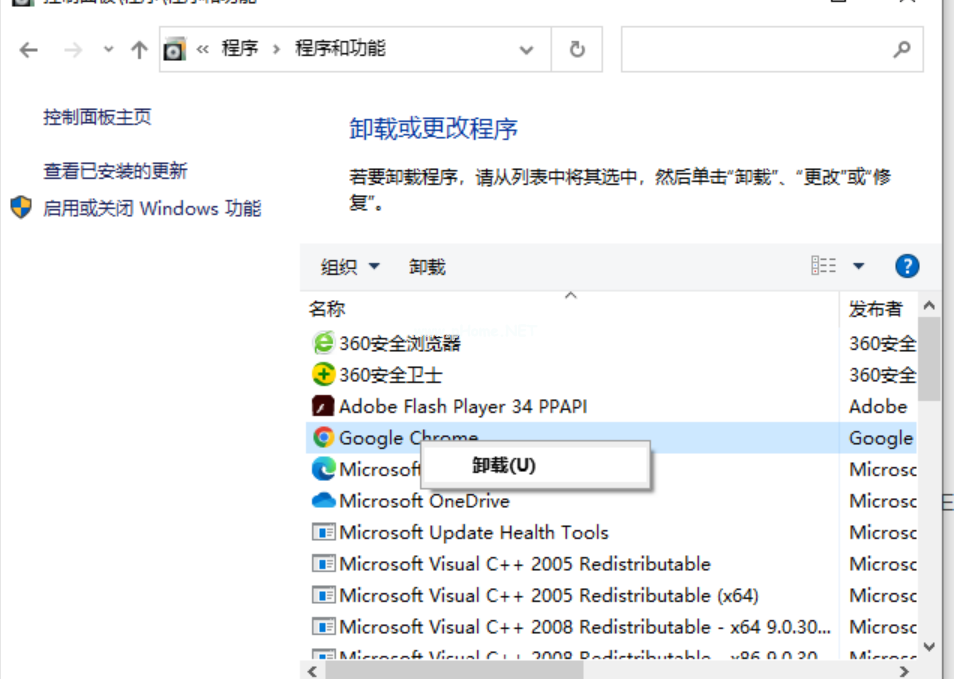The width and height of the screenshot is (960, 679).
Task: Click the 360安全浏览器 program icon
Action: coord(323,343)
